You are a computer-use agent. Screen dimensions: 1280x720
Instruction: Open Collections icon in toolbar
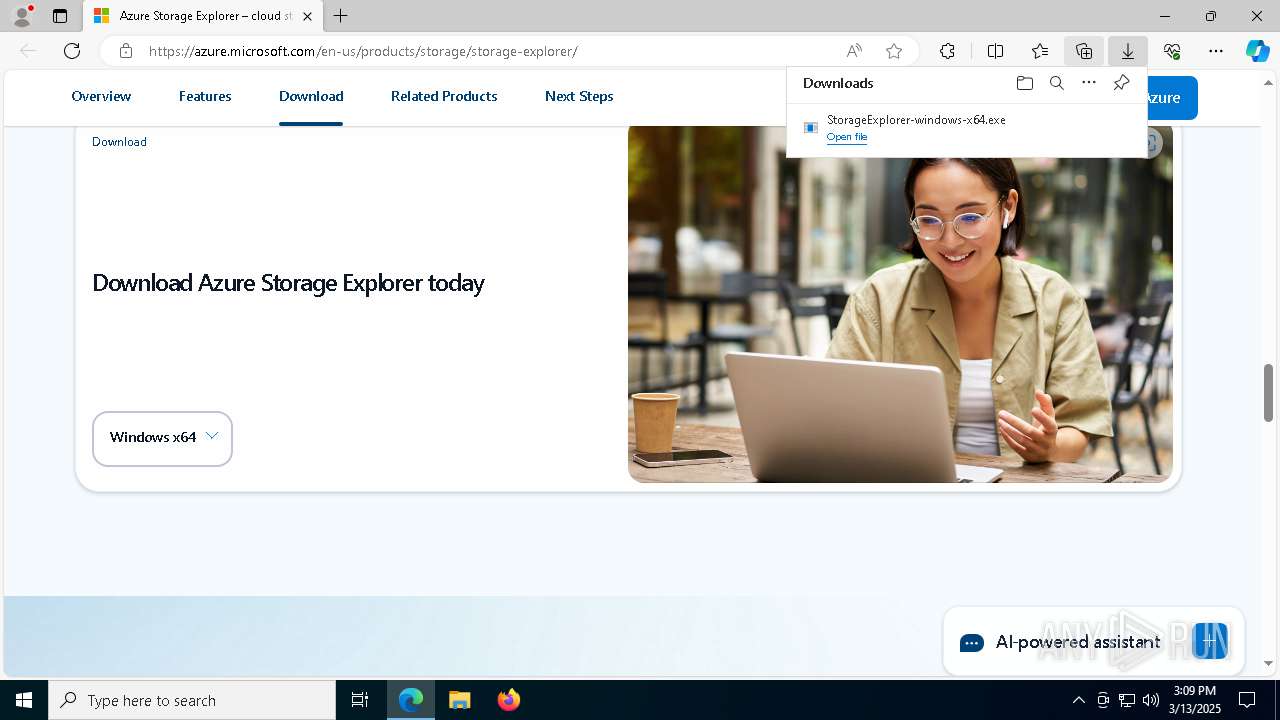point(1084,51)
